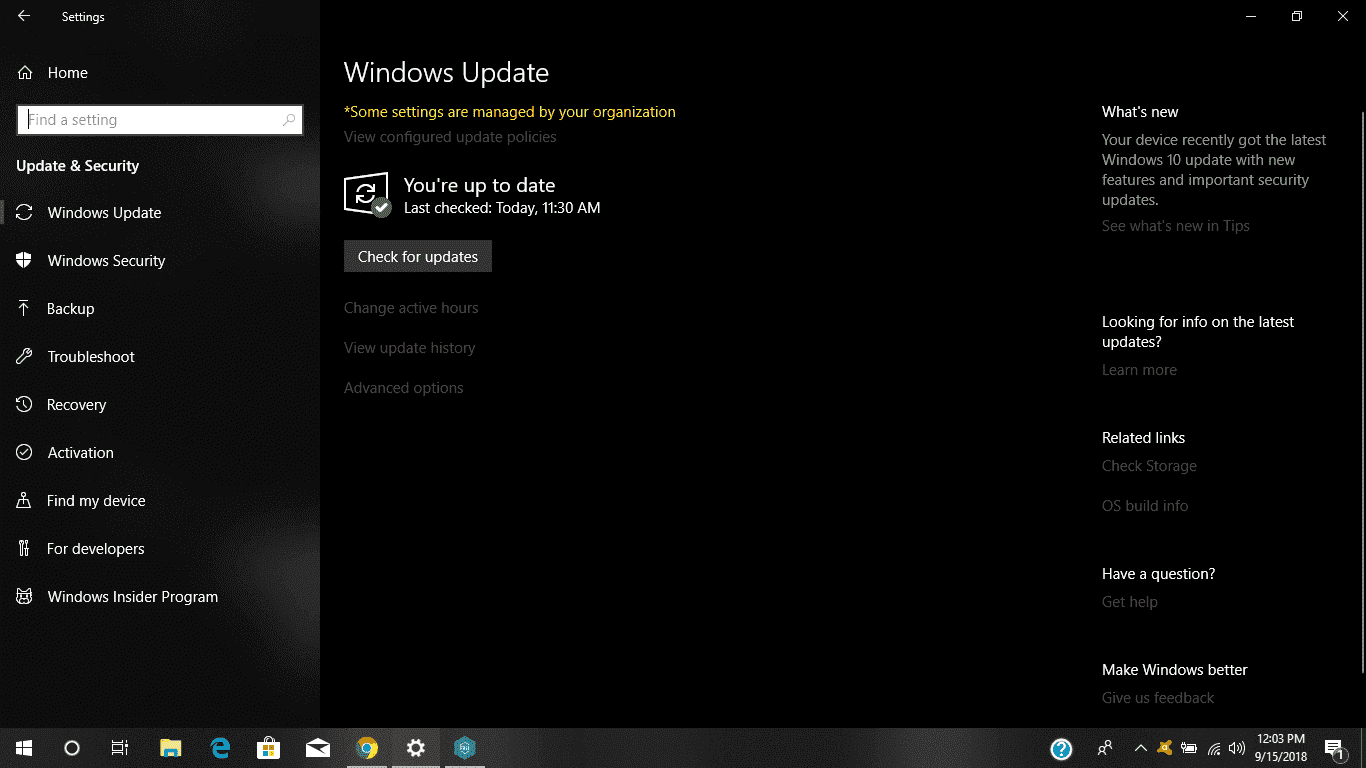1366x768 pixels.
Task: Click the battery status tray icon
Action: (1189, 748)
